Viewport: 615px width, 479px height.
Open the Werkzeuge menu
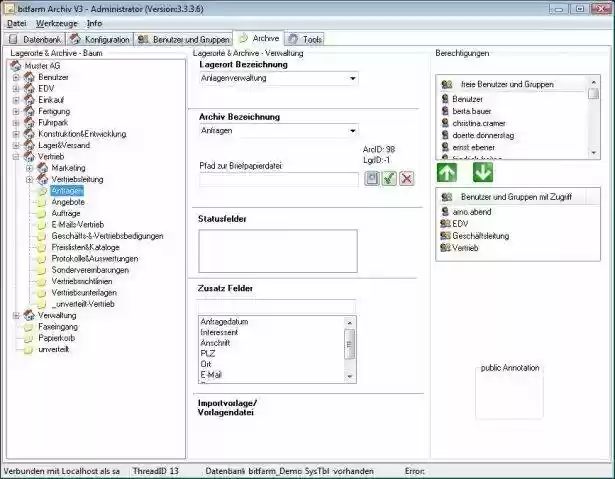(57, 24)
